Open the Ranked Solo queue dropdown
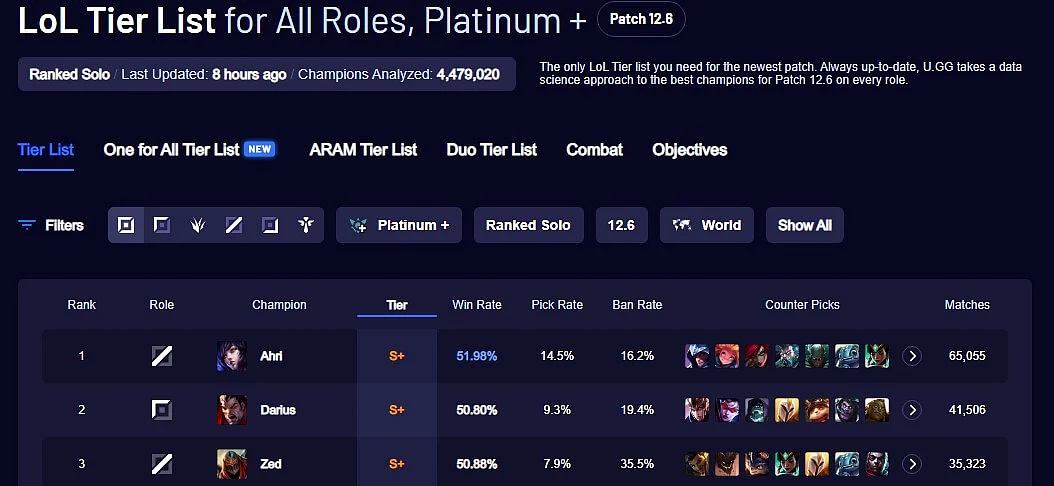The height and width of the screenshot is (486, 1054). click(x=528, y=225)
